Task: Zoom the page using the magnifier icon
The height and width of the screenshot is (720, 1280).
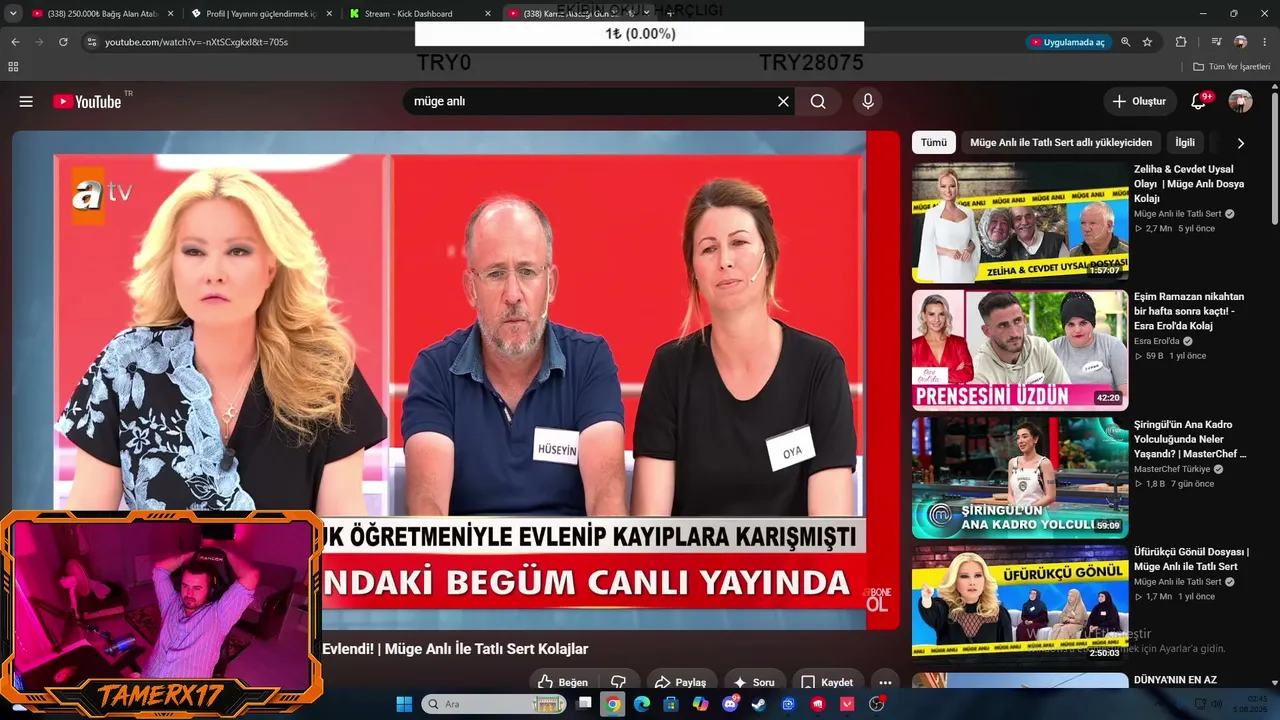Action: 1126,42
